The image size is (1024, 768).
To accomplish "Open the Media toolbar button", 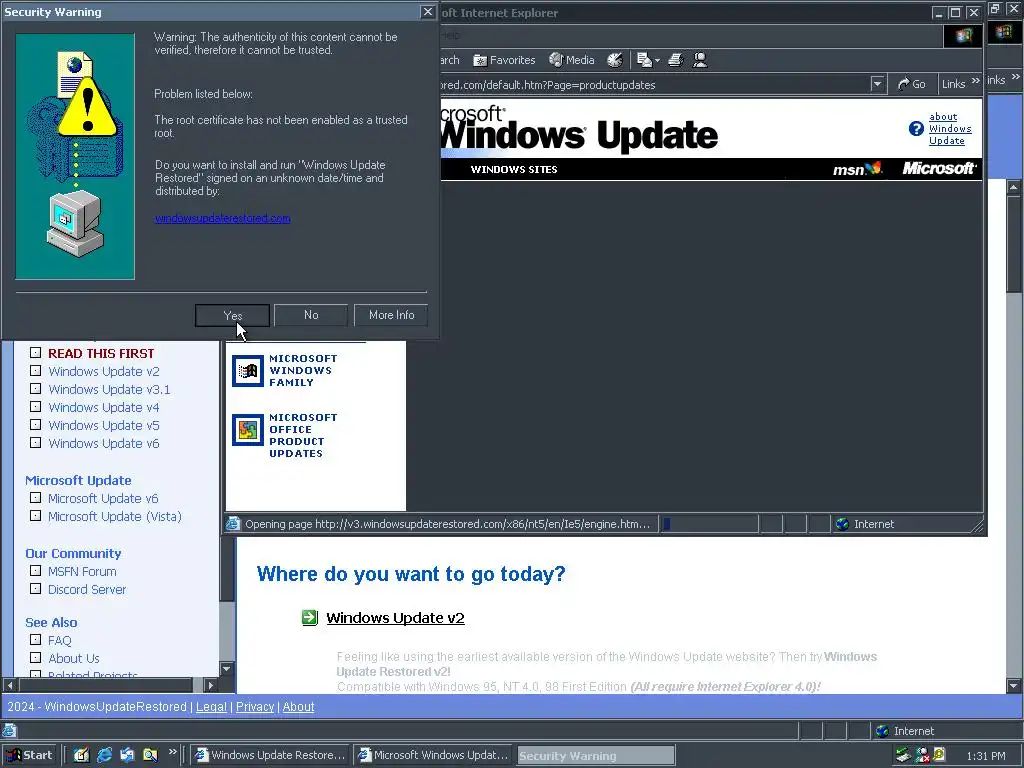I will (571, 60).
